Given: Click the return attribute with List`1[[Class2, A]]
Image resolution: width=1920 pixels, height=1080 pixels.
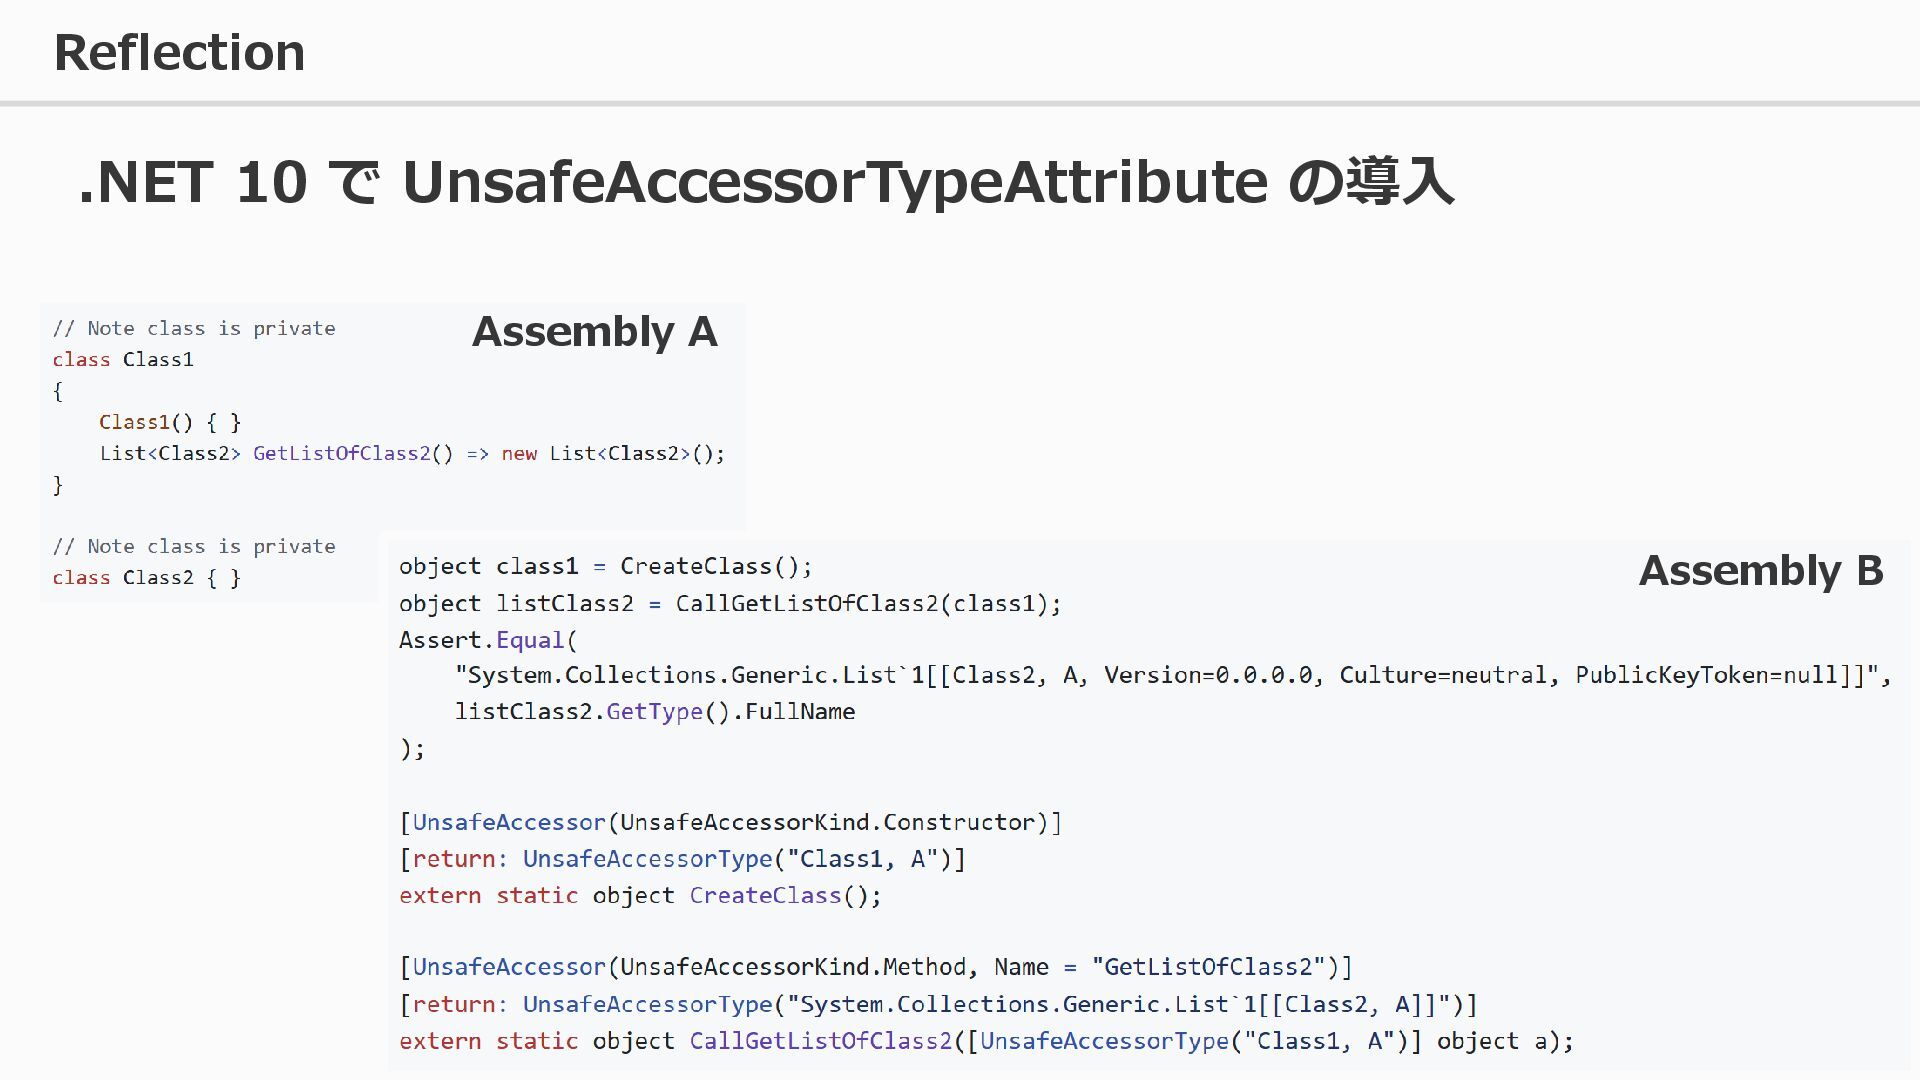Looking at the screenshot, I should (938, 1004).
